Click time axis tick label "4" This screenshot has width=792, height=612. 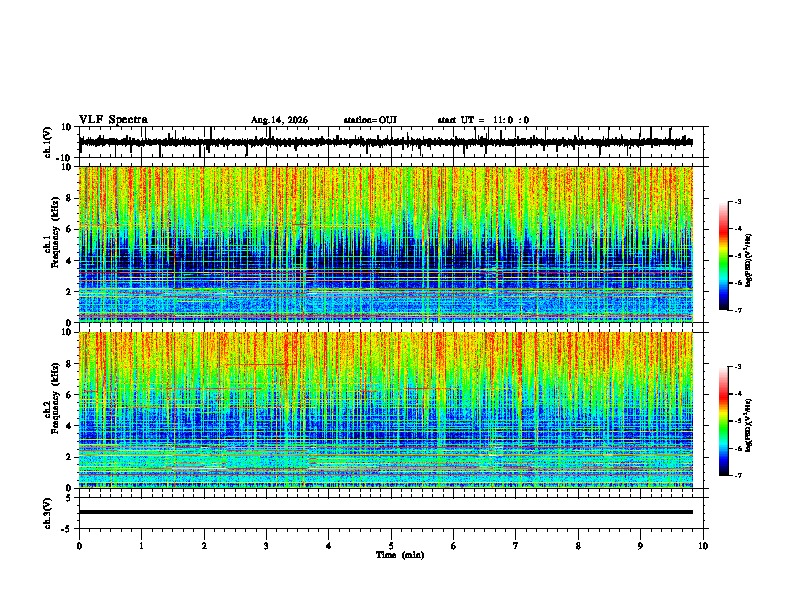[329, 546]
